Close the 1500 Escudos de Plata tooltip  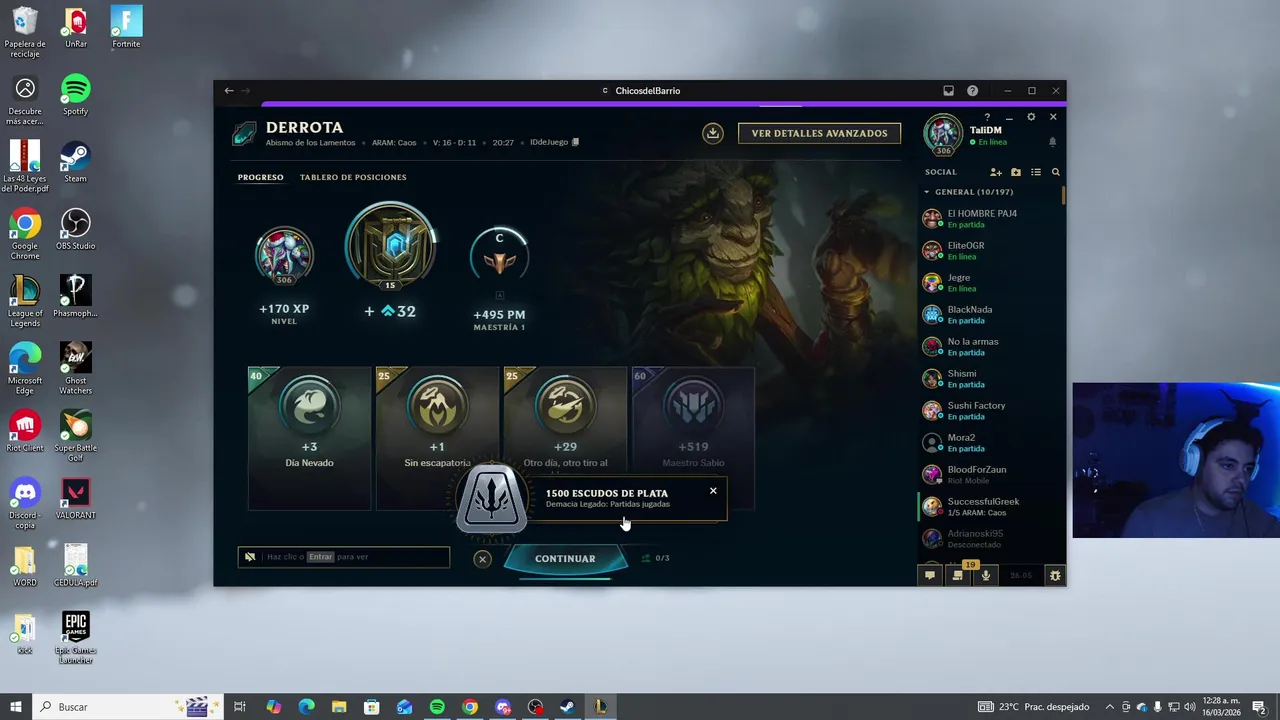pos(713,491)
